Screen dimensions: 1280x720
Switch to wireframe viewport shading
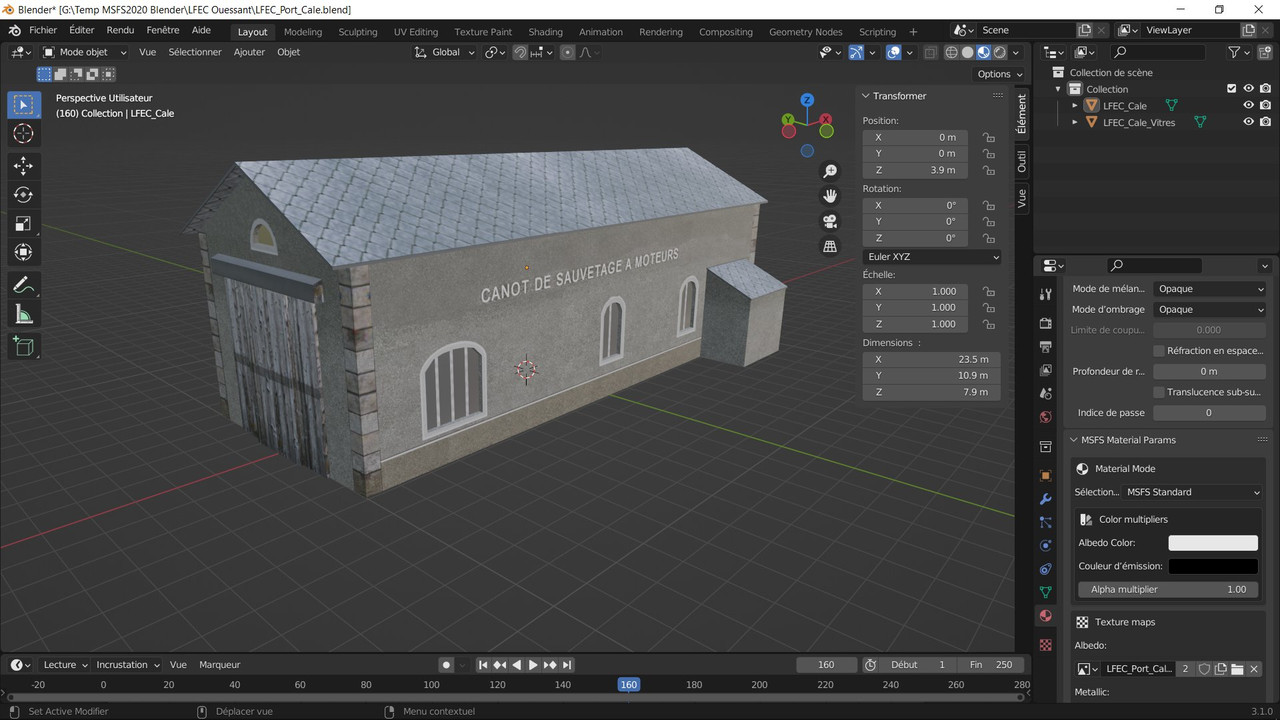point(951,52)
